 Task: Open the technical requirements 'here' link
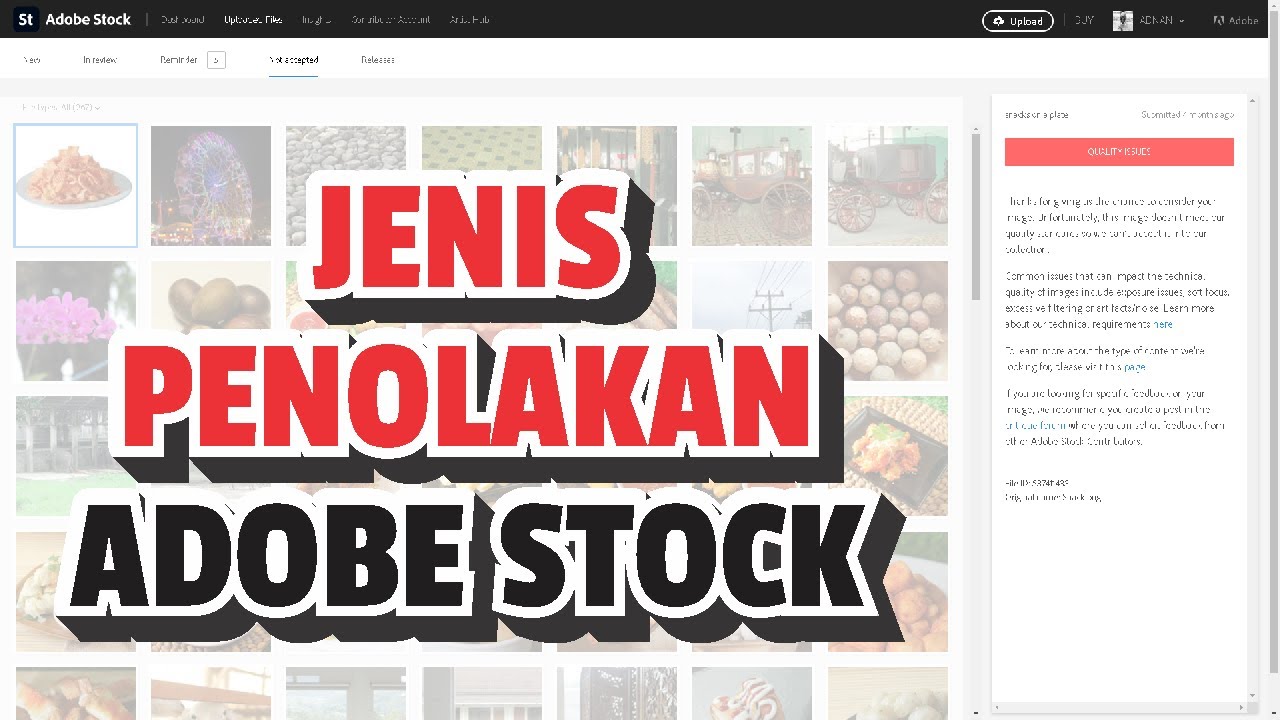tap(1163, 325)
